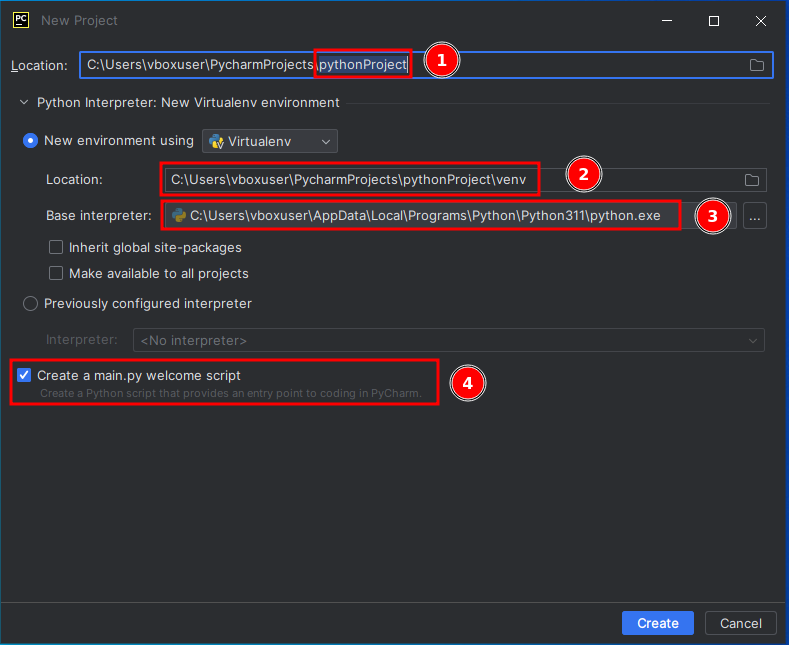Choose Previously configured interpreter option
The height and width of the screenshot is (645, 789).
30,303
